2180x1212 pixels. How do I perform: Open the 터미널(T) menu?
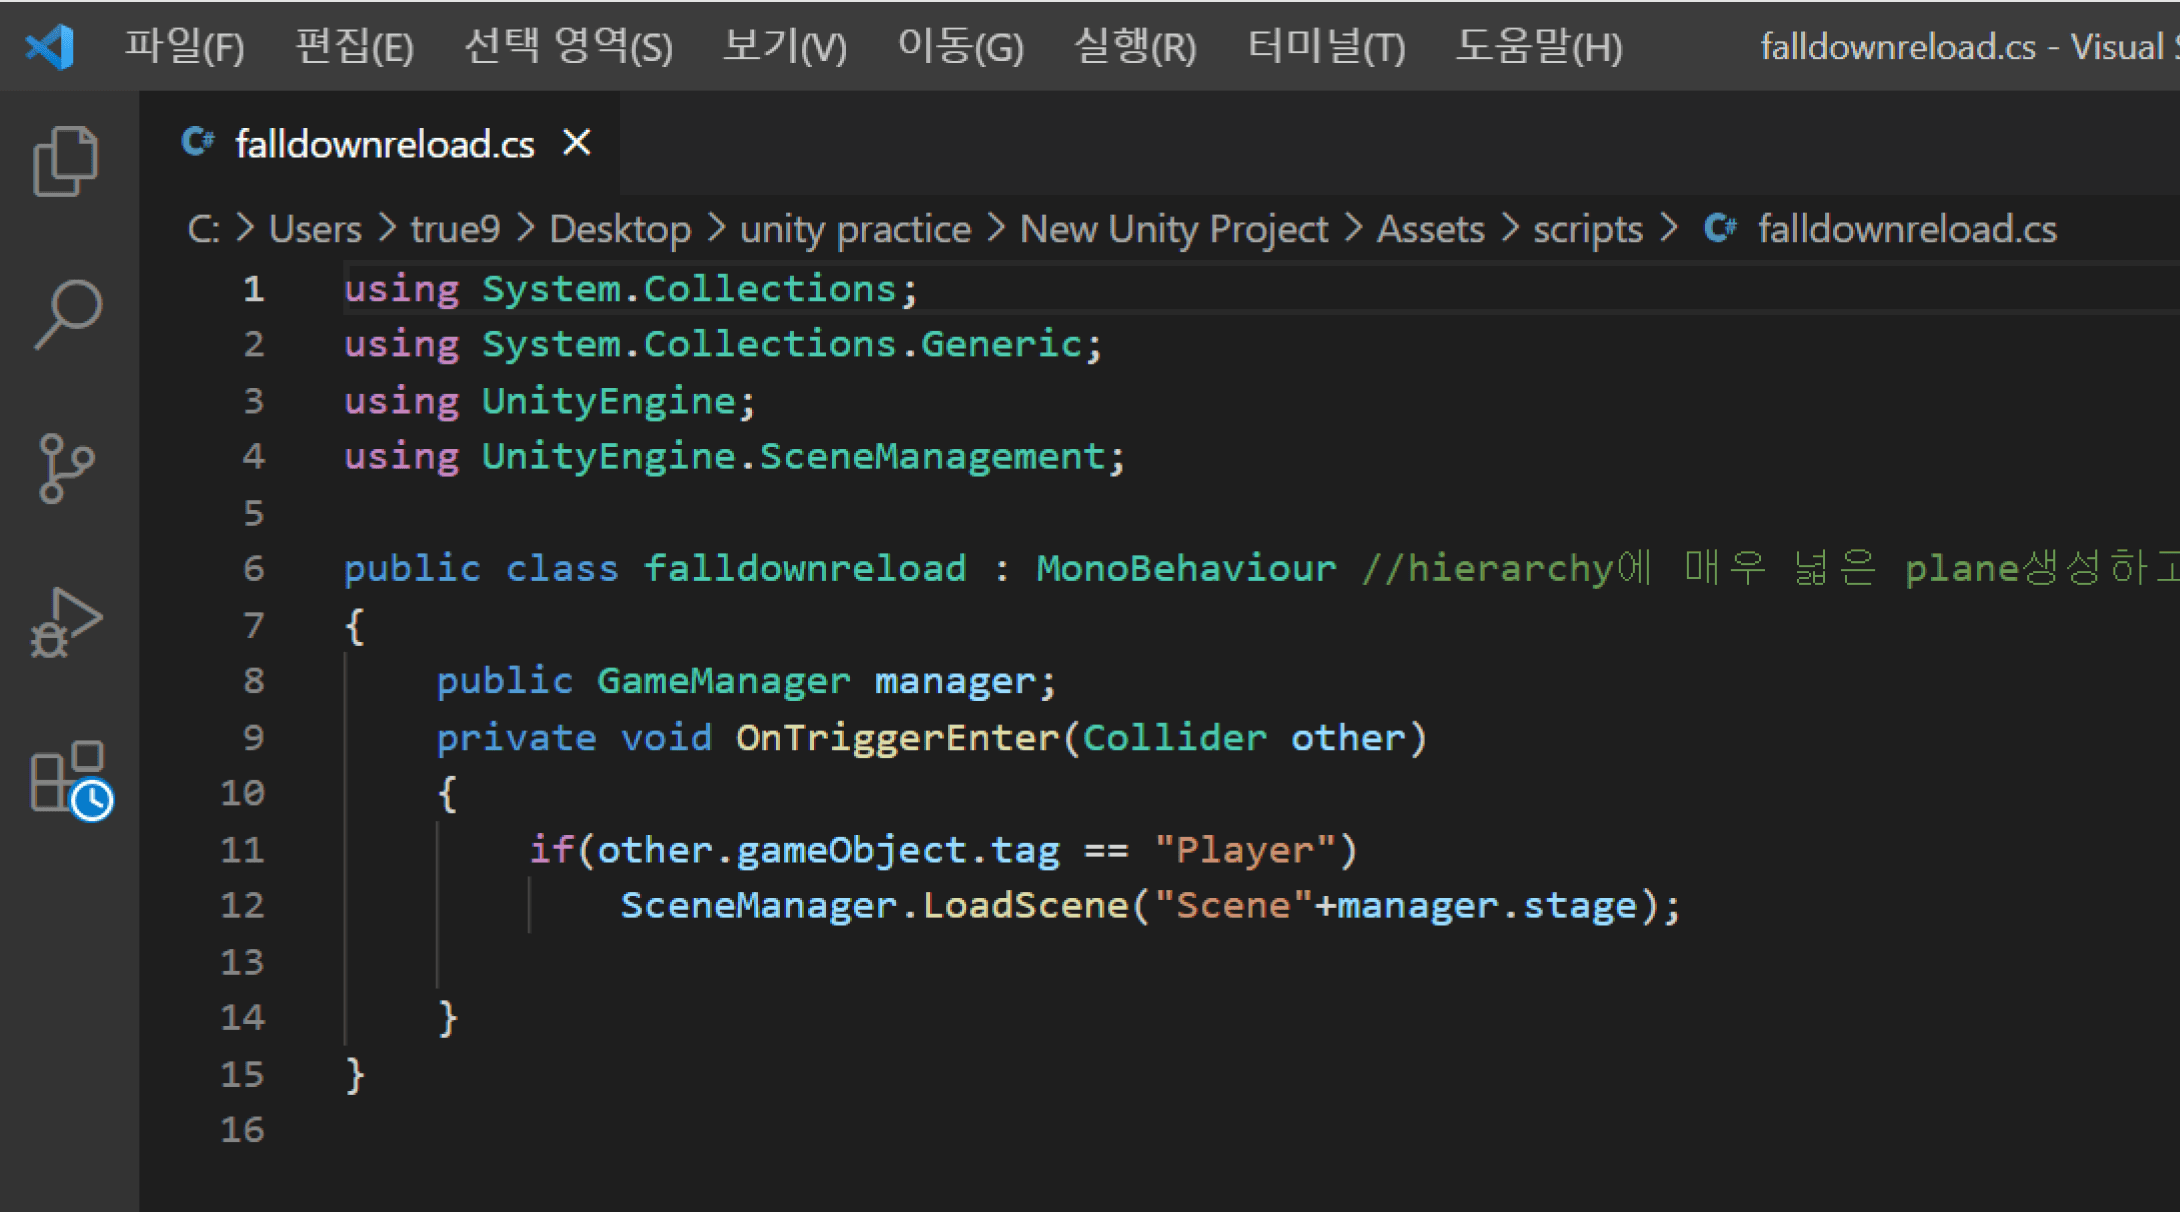coord(1326,46)
